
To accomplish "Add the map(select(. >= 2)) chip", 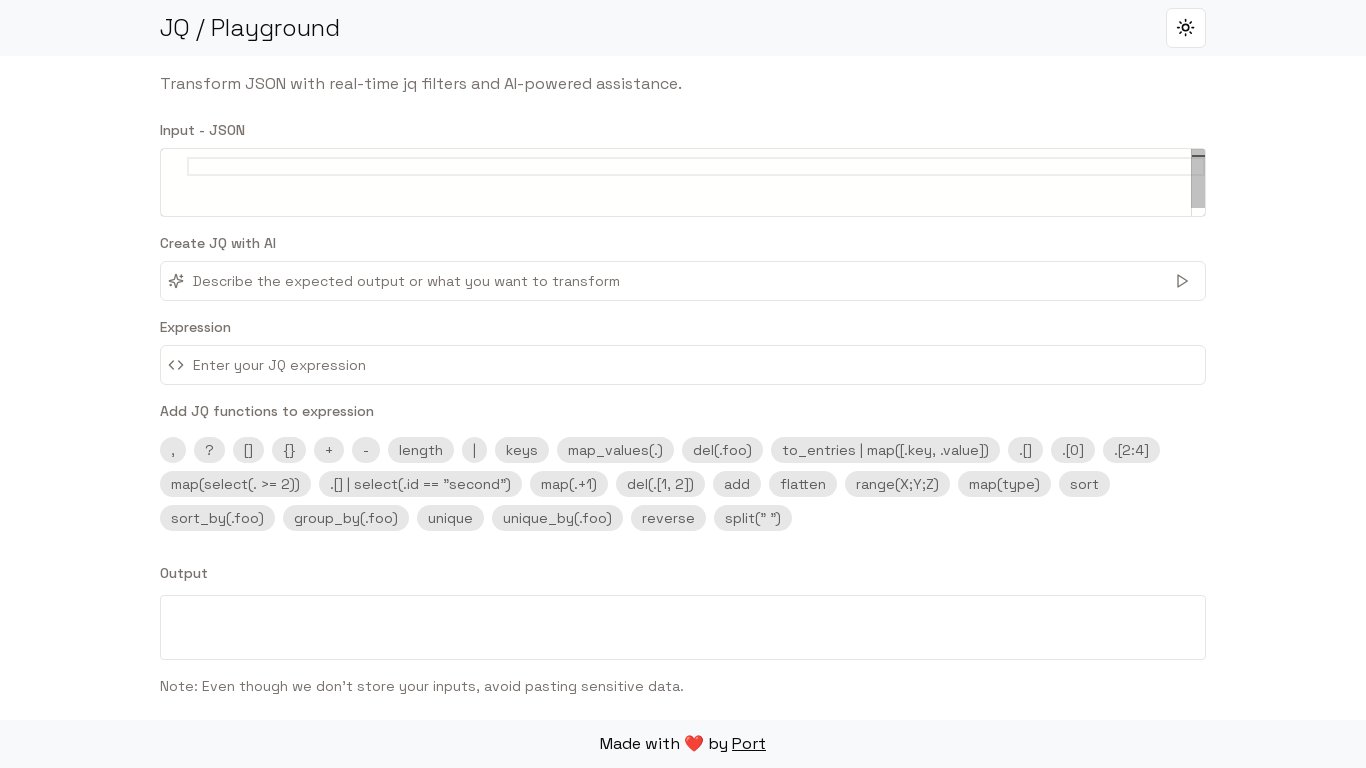I will point(235,484).
